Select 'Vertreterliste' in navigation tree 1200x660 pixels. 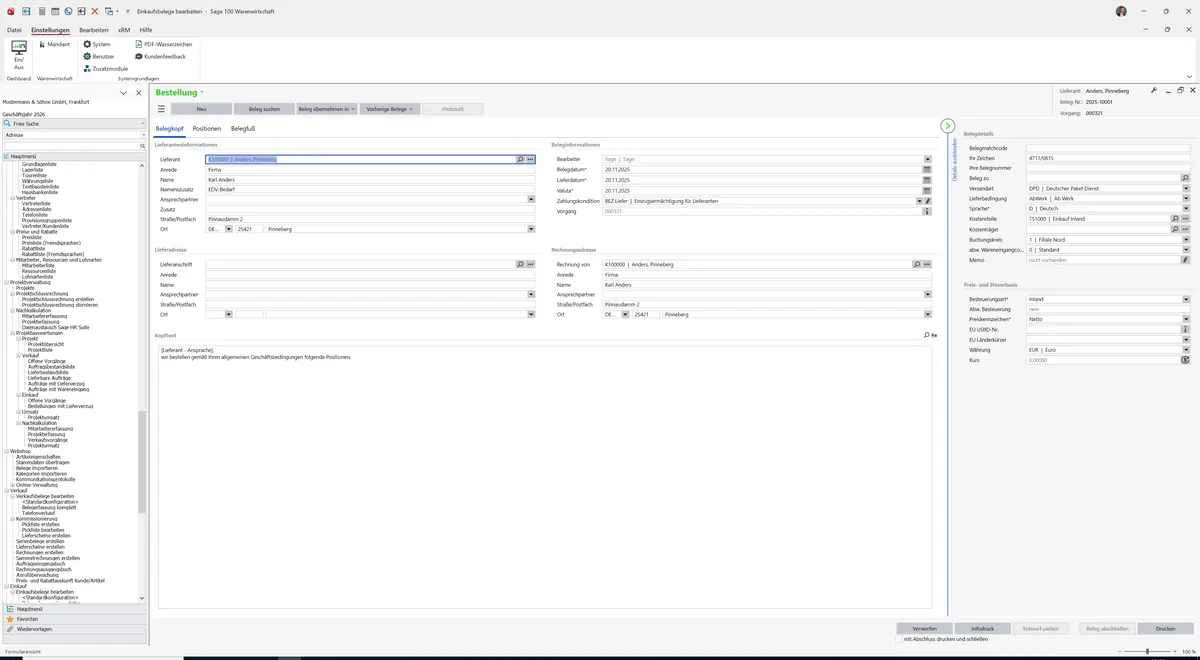click(36, 203)
